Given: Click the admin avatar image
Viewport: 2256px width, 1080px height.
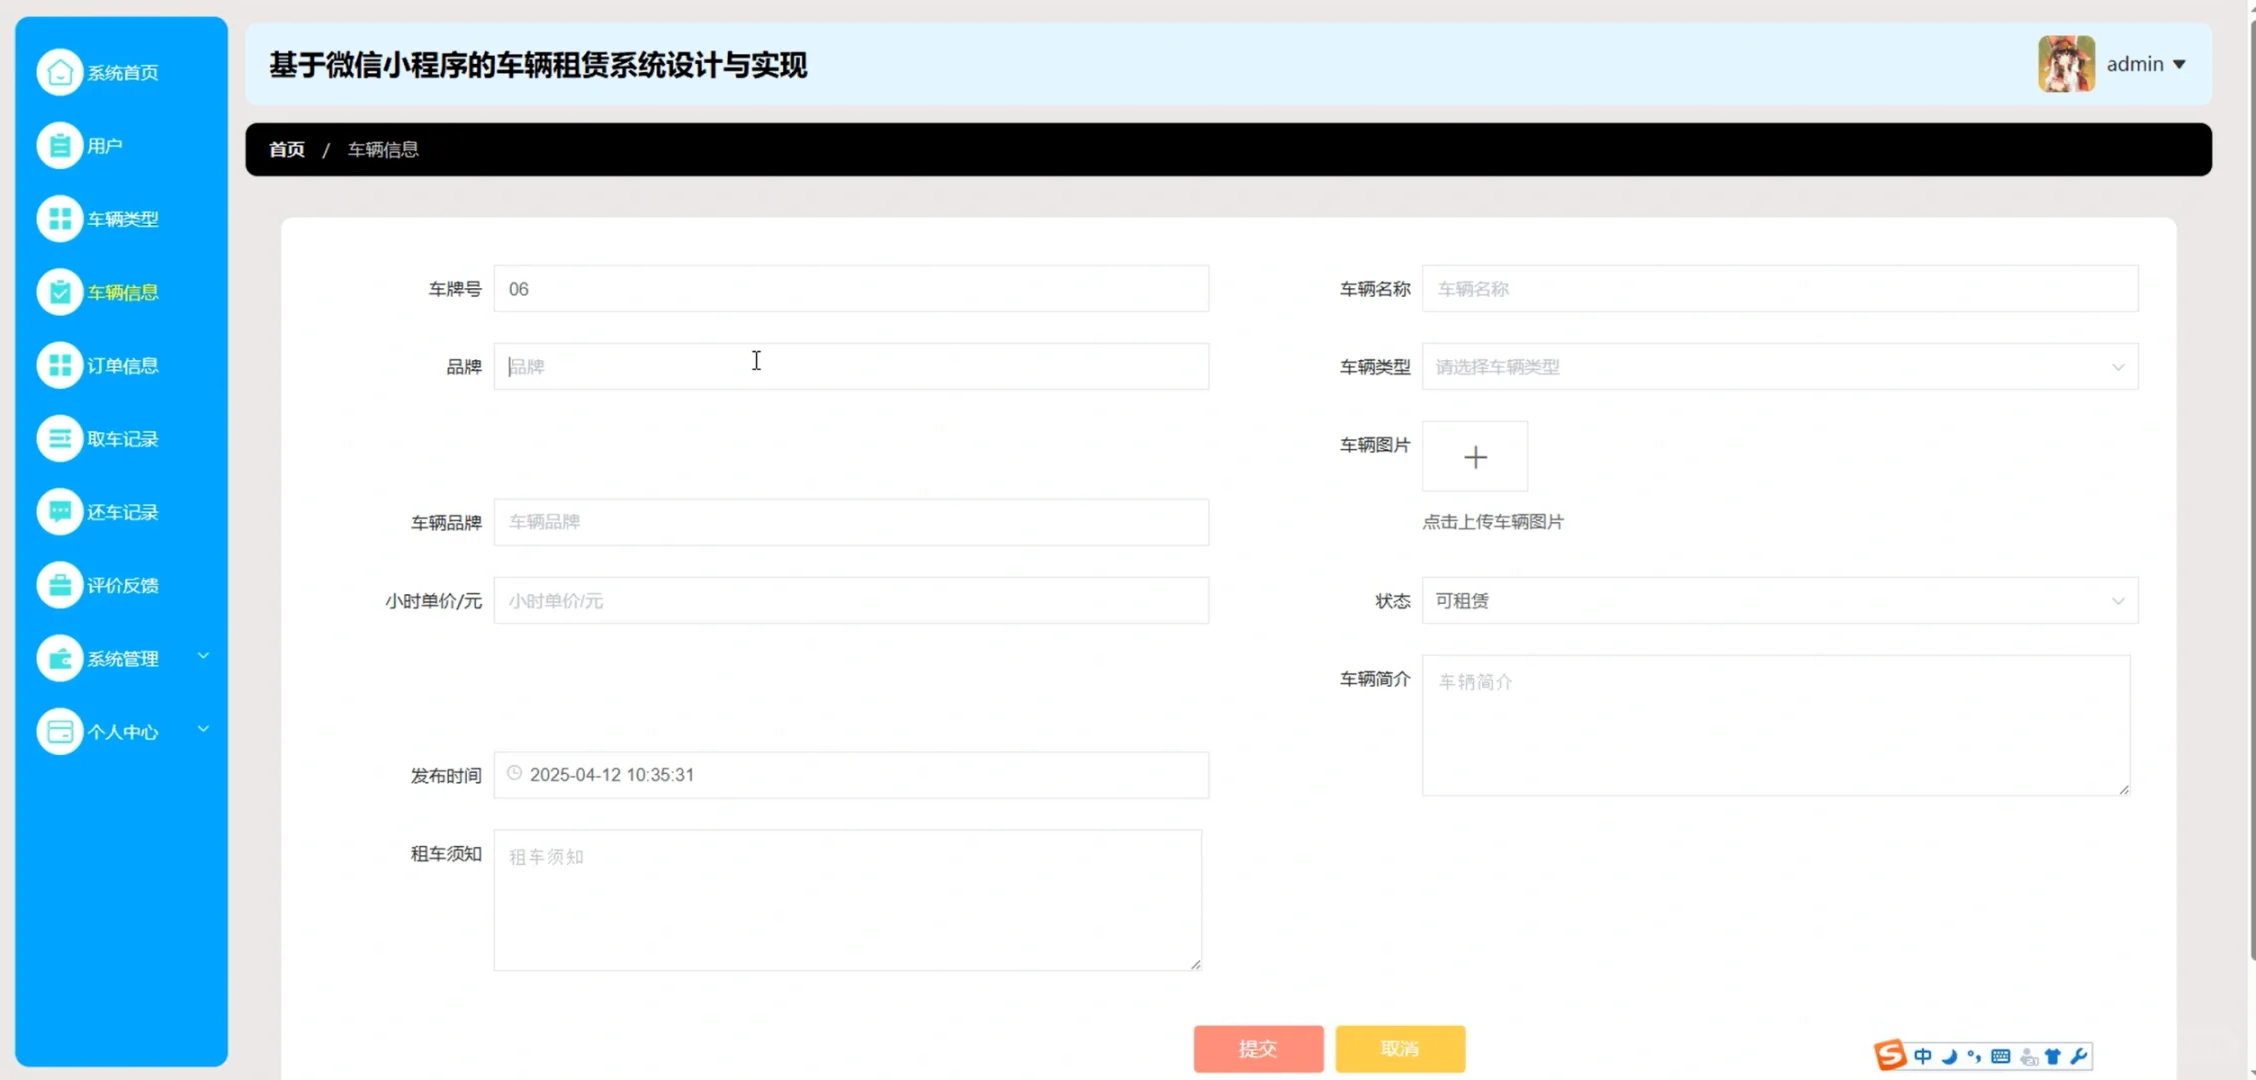Looking at the screenshot, I should [x=2066, y=63].
